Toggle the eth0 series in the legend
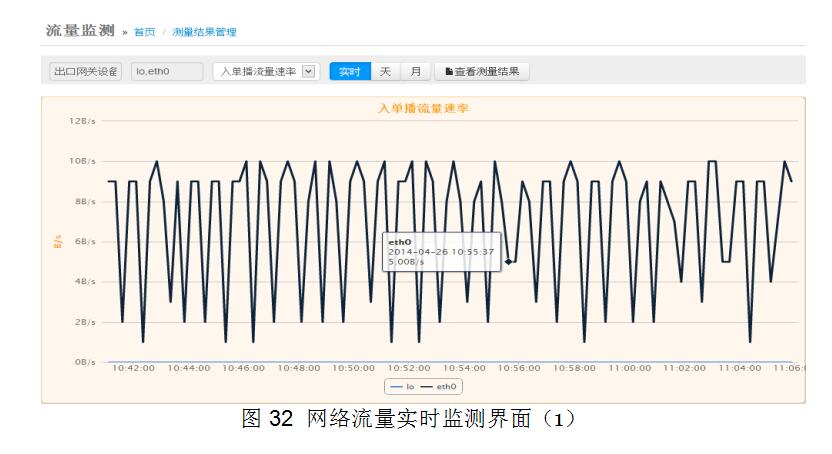 coord(438,386)
